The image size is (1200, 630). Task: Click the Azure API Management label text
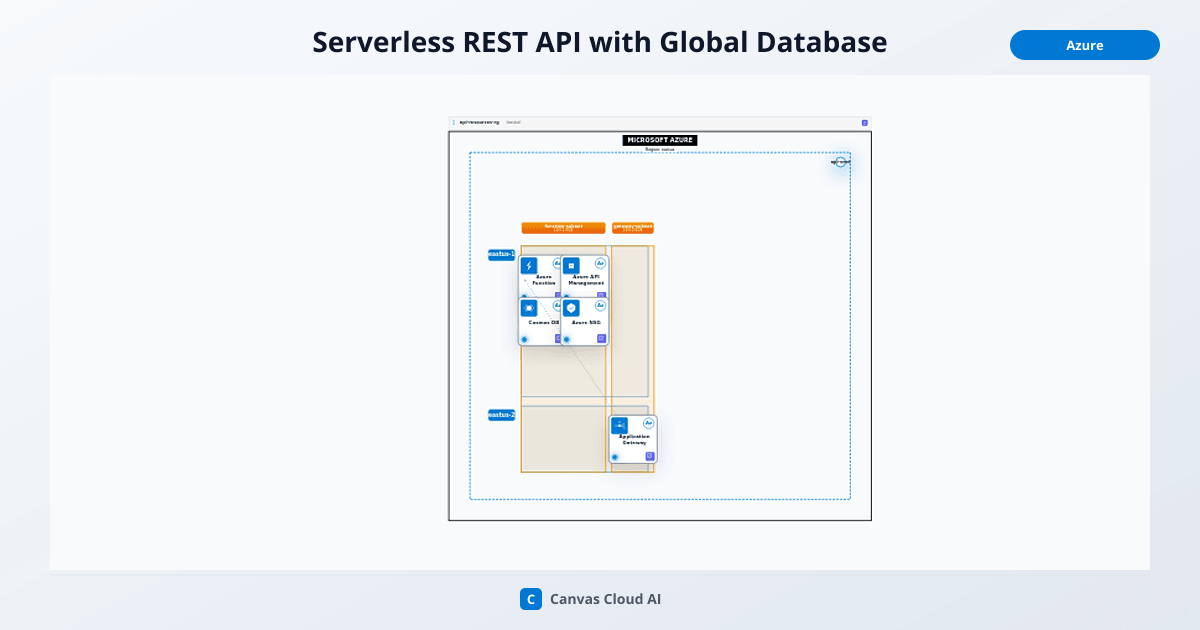point(586,280)
